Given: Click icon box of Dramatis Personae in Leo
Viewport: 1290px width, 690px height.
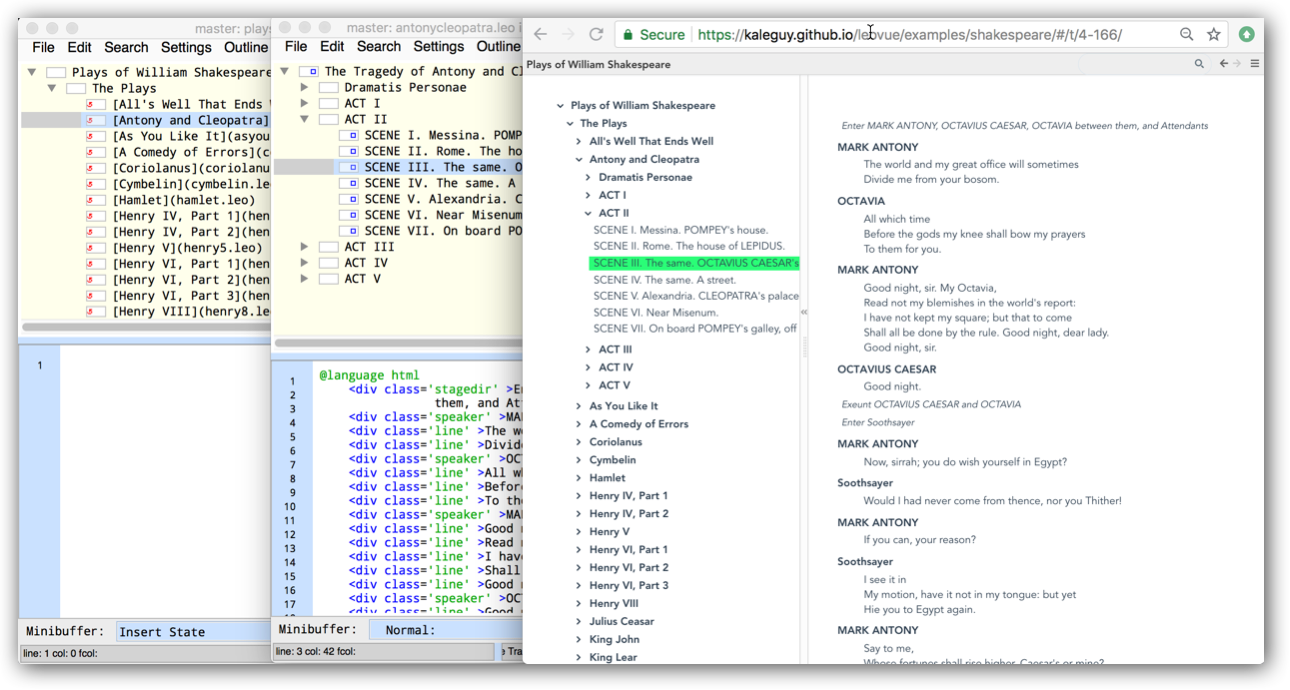Looking at the screenshot, I should point(329,88).
